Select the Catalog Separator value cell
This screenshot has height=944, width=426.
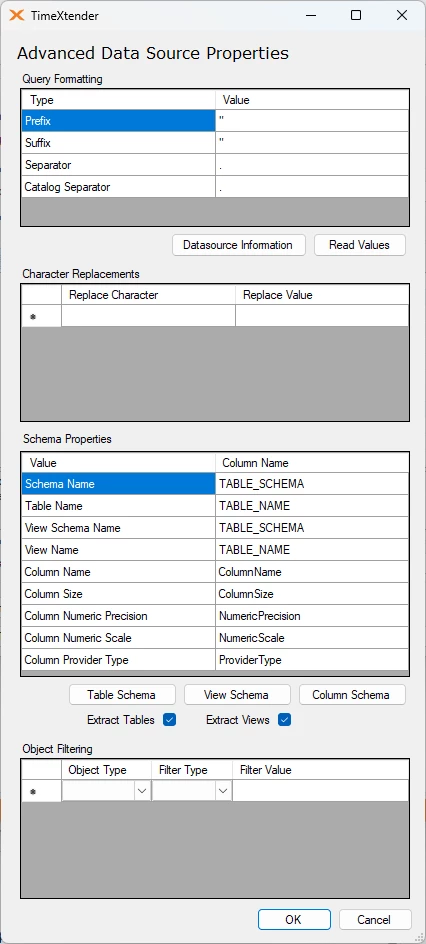pyautogui.click(x=312, y=187)
